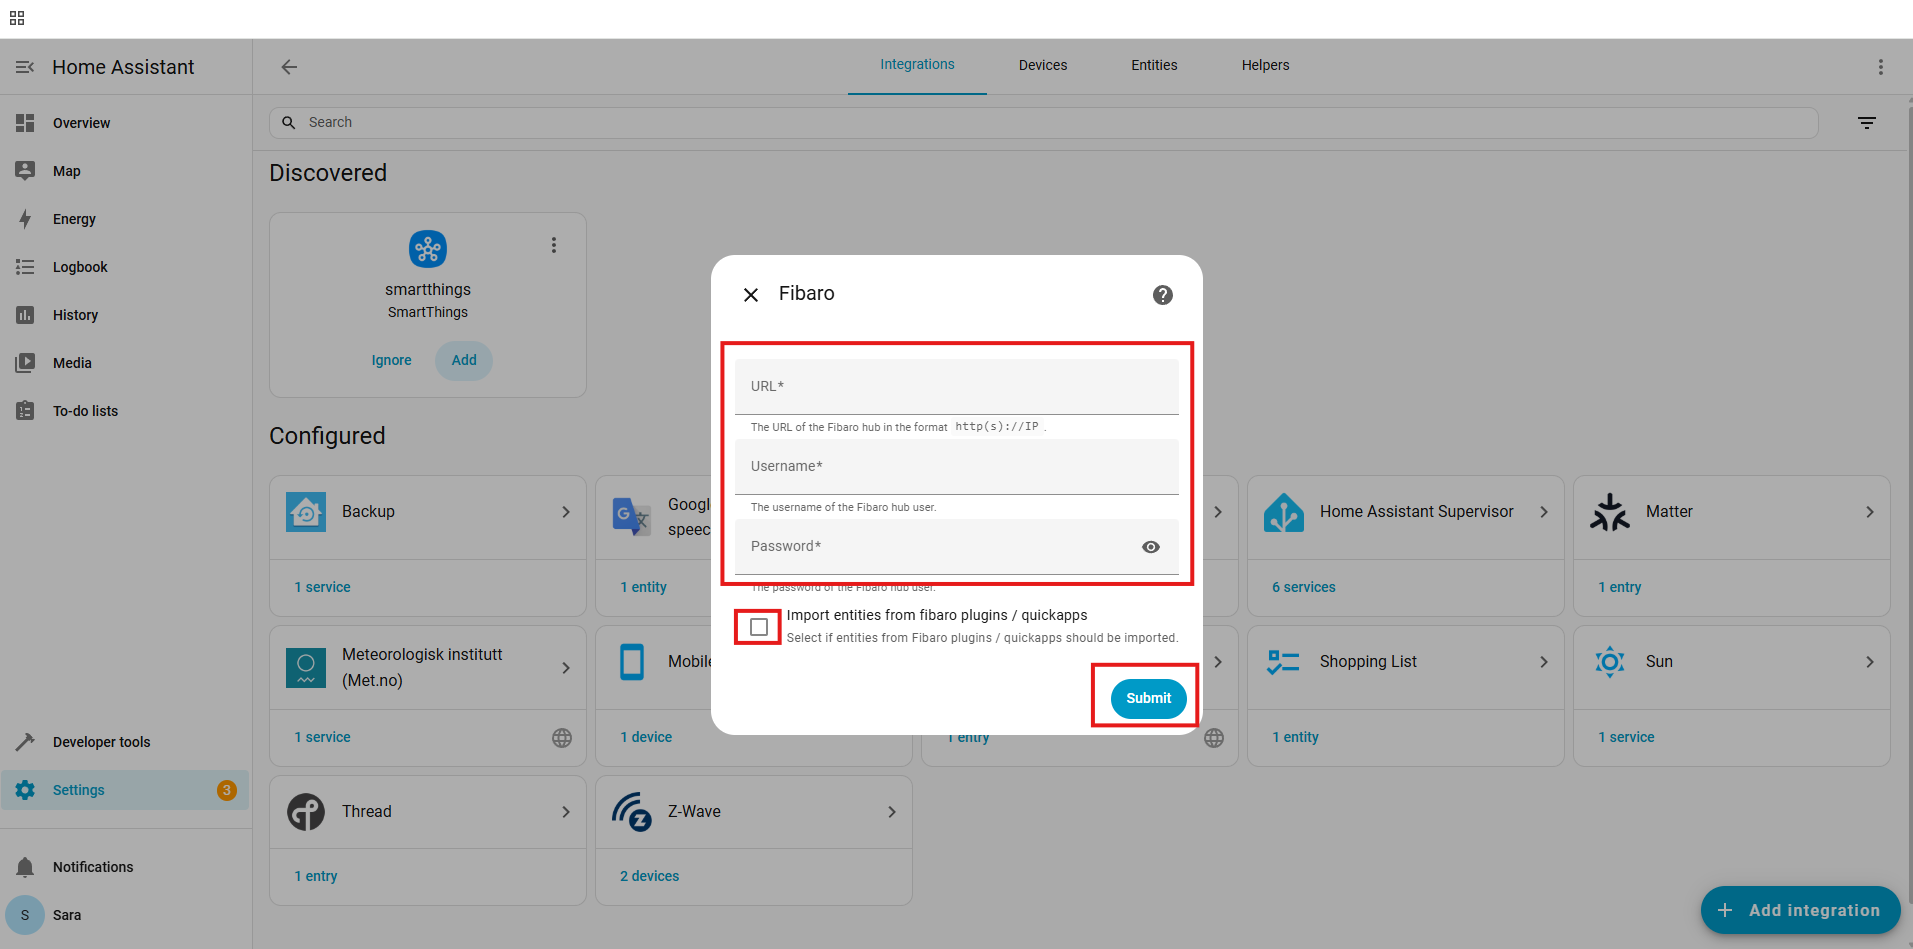1913x949 pixels.
Task: Click the Meteorologisk institutt icon
Action: click(x=306, y=667)
